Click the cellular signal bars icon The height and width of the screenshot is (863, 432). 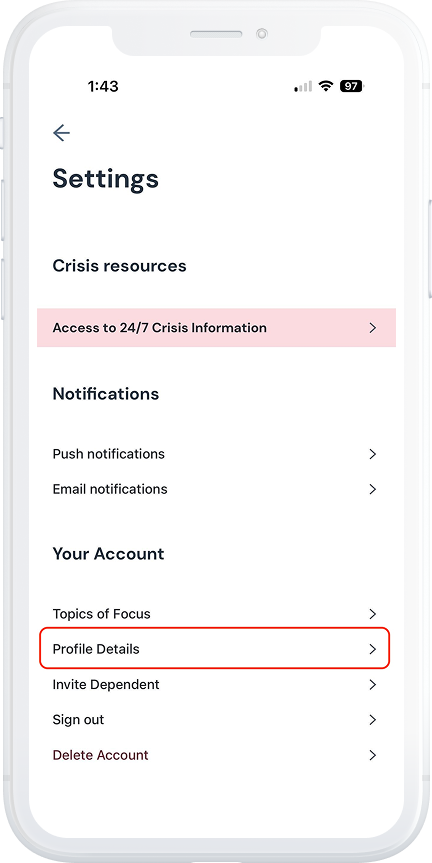click(x=303, y=86)
